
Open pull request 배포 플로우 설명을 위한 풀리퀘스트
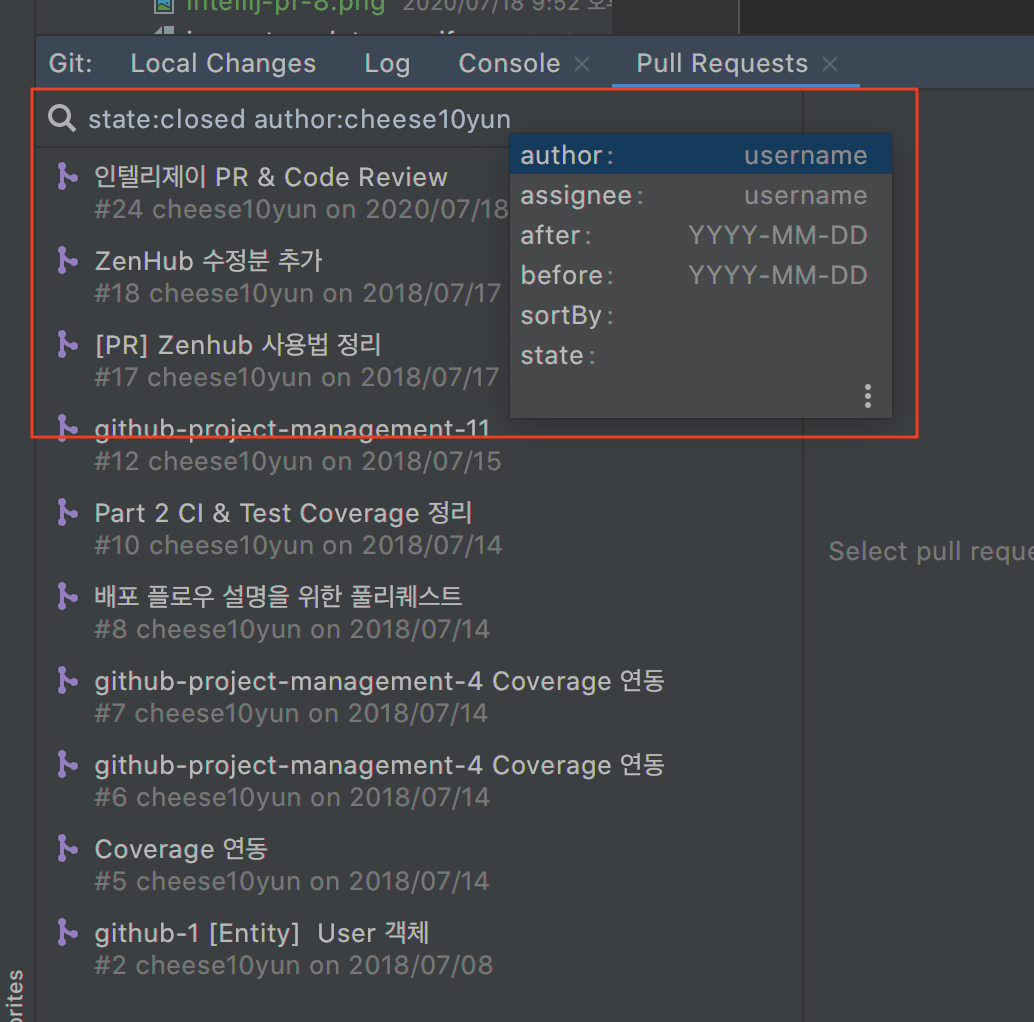click(x=278, y=597)
